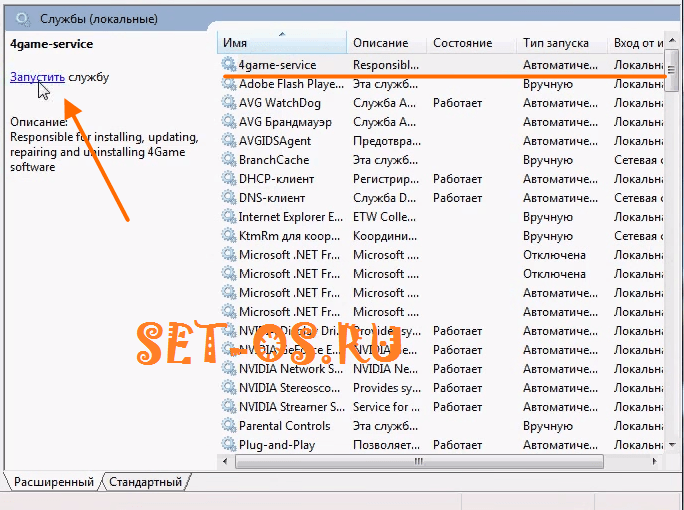Click the gear icon next to DHCP-клиент
Viewport: 684px width, 510px height.
click(229, 178)
